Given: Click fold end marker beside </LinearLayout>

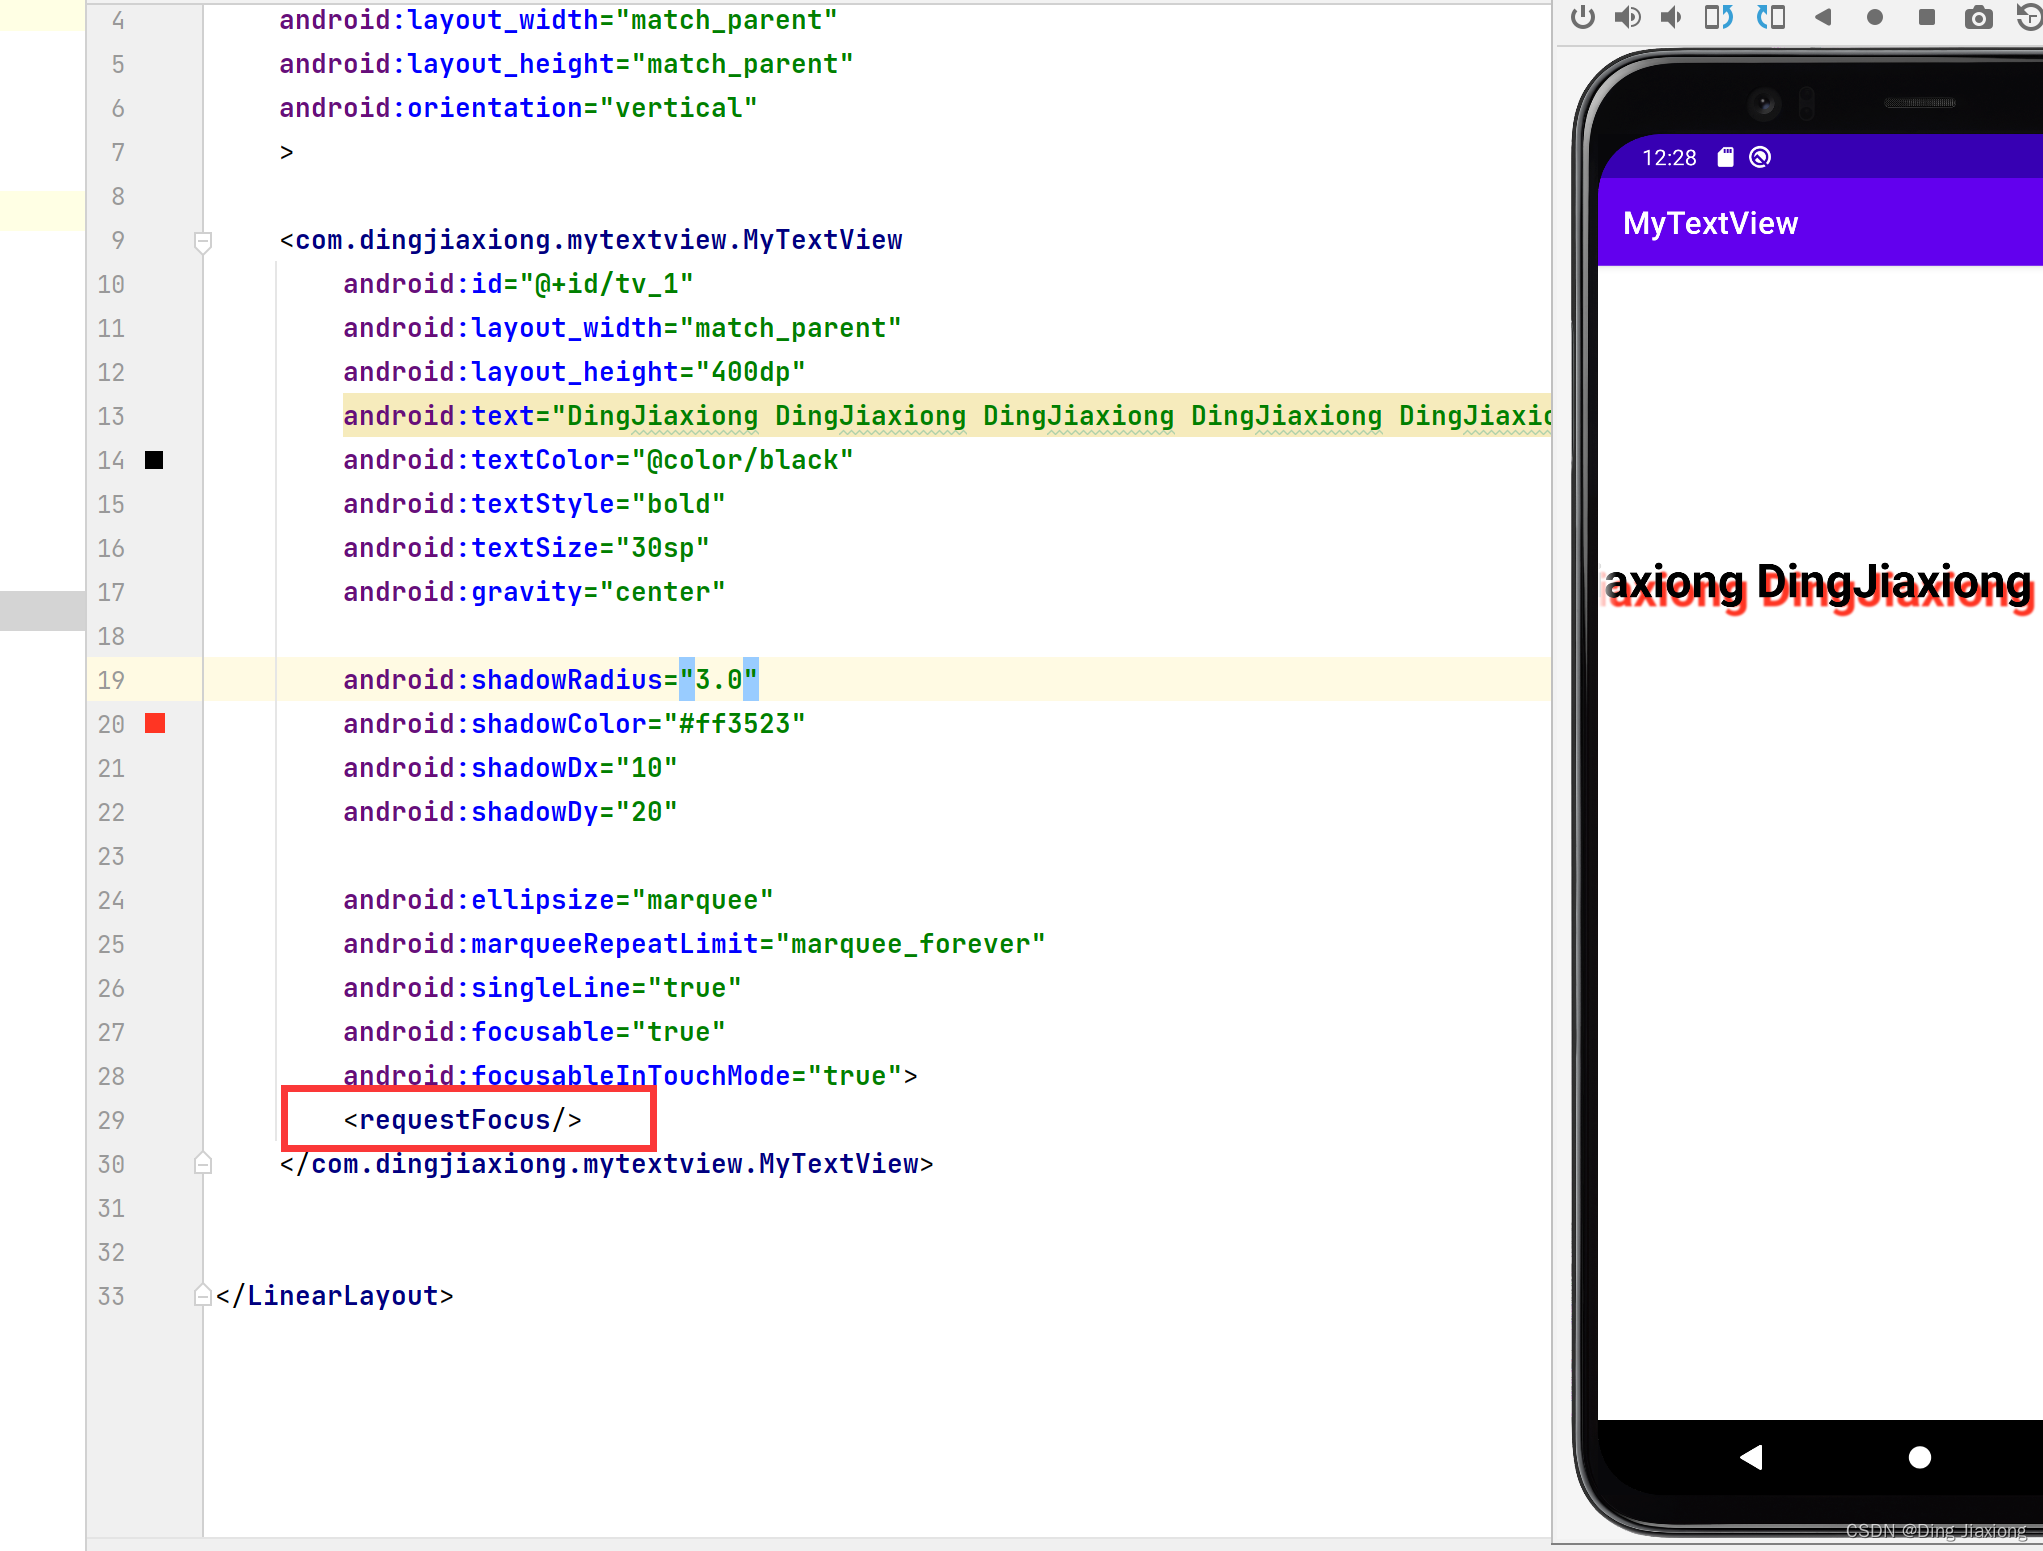Looking at the screenshot, I should (203, 1296).
